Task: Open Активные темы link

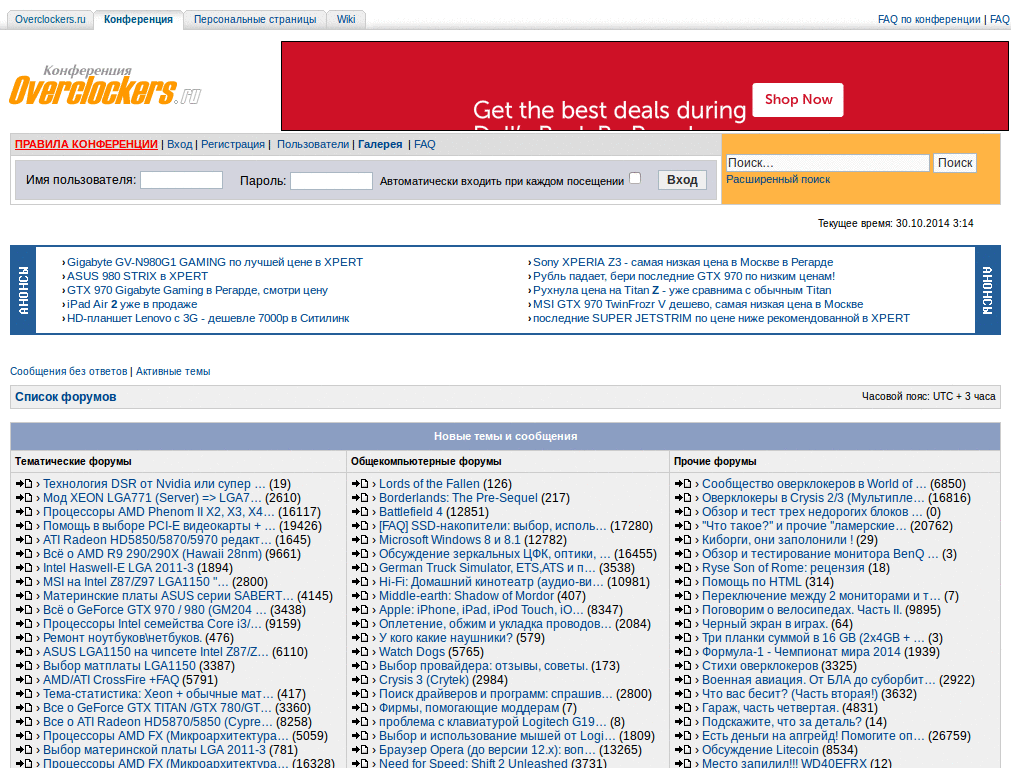Action: tap(173, 371)
